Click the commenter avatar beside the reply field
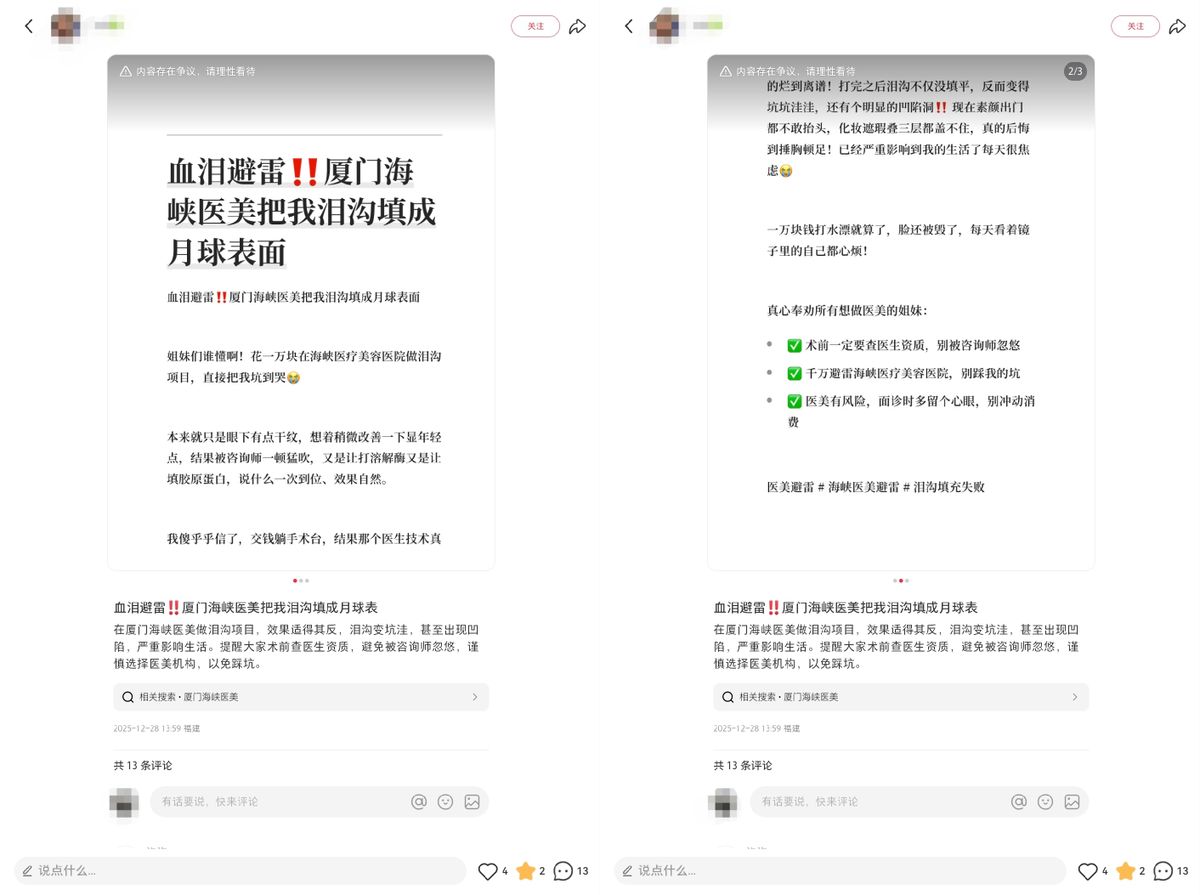 click(x=124, y=803)
